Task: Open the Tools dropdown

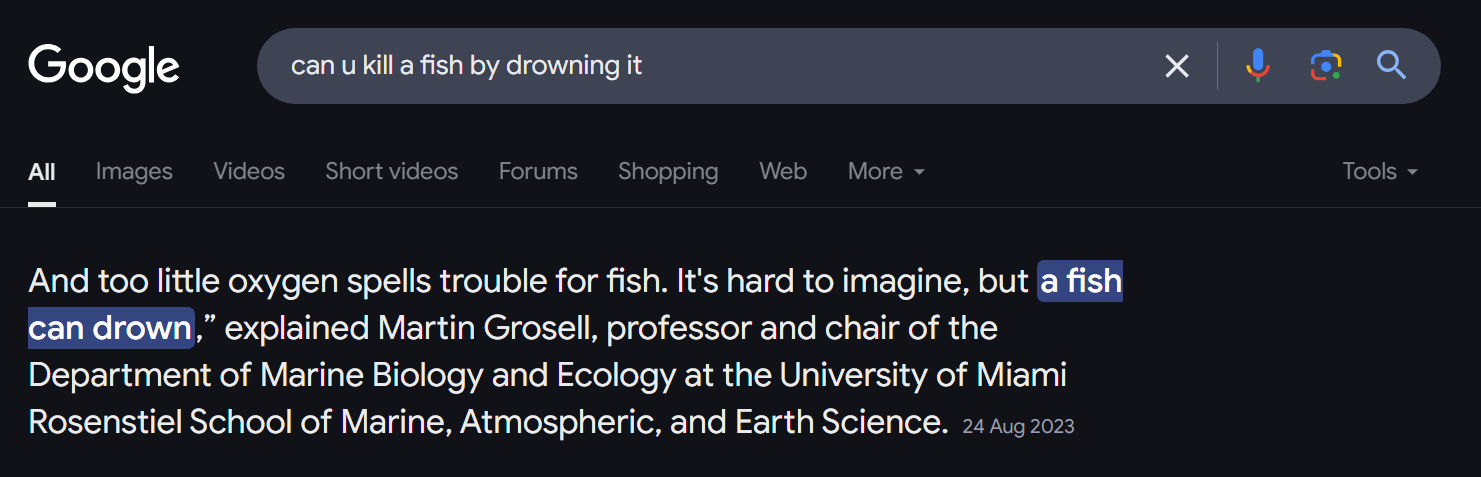Action: point(1380,172)
